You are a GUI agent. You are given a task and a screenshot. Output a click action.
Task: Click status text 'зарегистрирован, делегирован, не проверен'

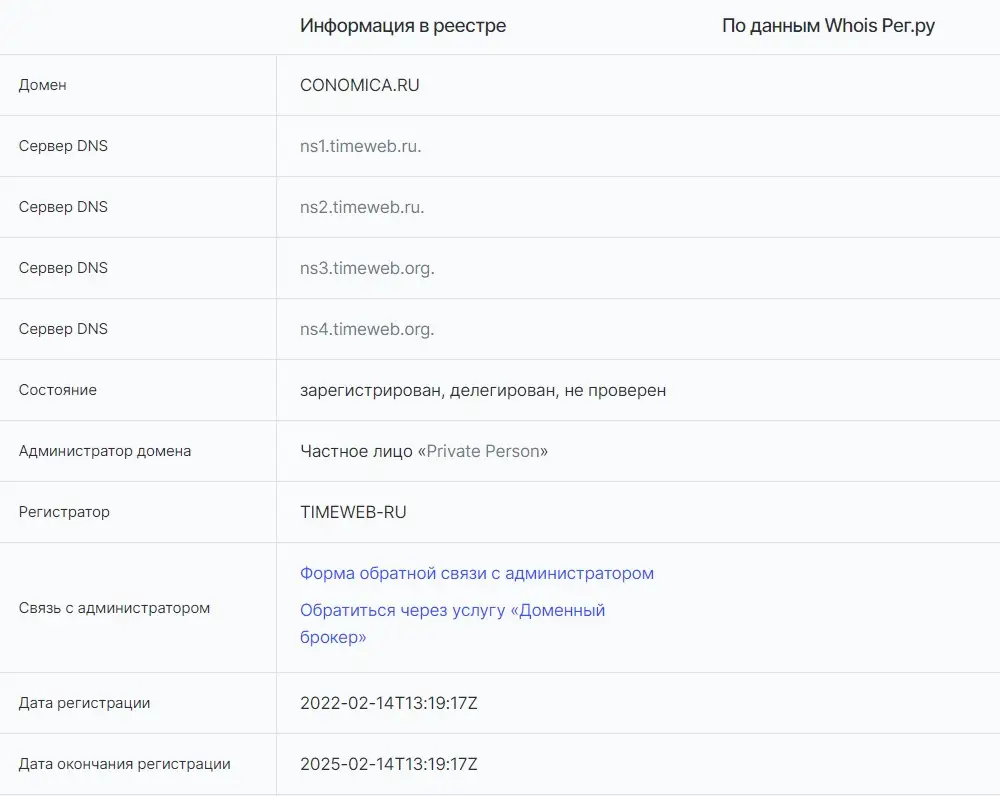(x=483, y=390)
